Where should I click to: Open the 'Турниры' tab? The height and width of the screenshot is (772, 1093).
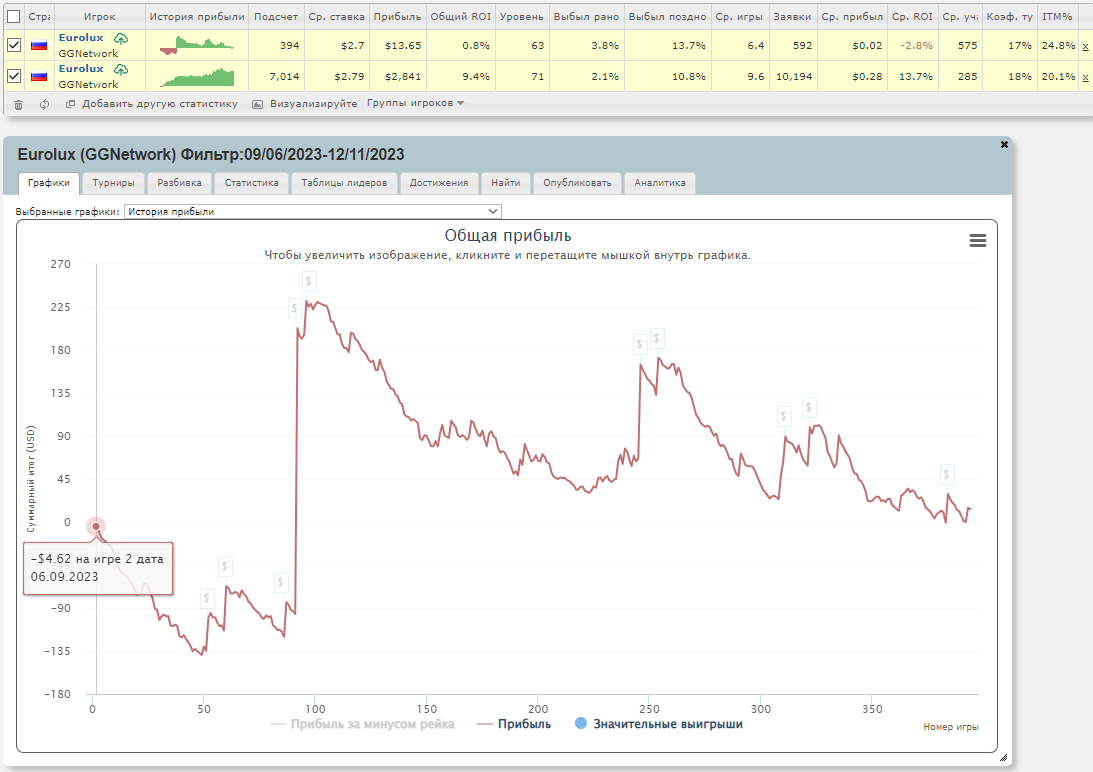coord(114,183)
